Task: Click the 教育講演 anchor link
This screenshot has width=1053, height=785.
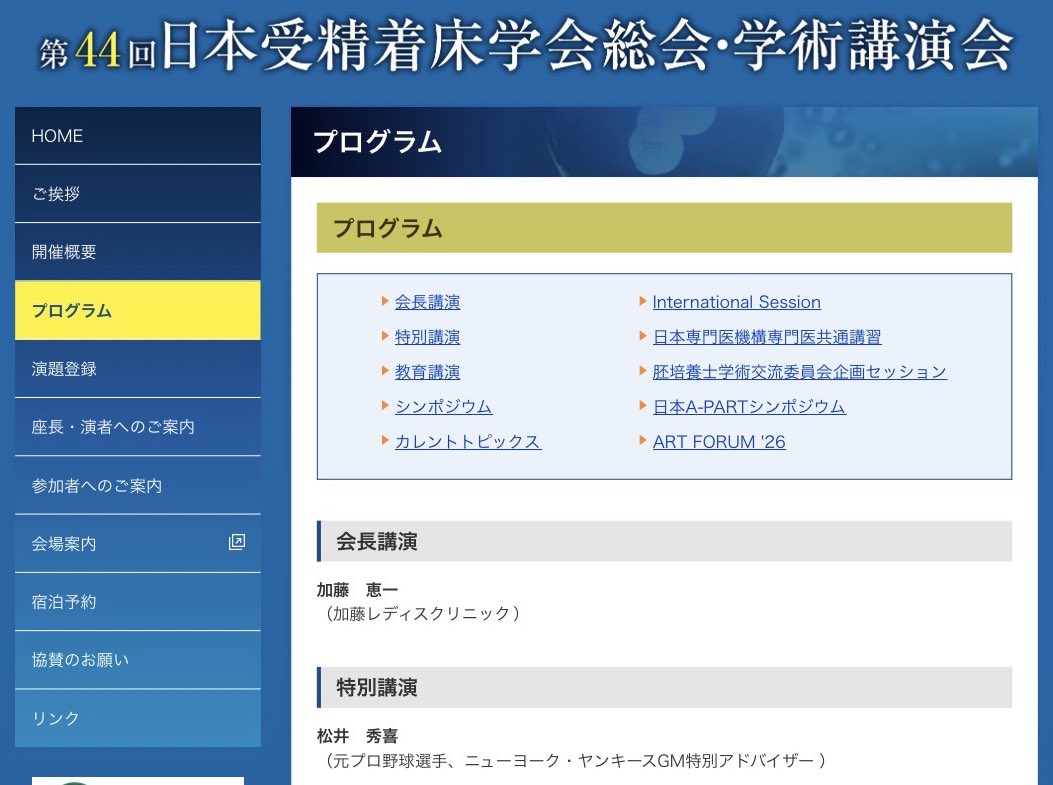Action: [427, 372]
